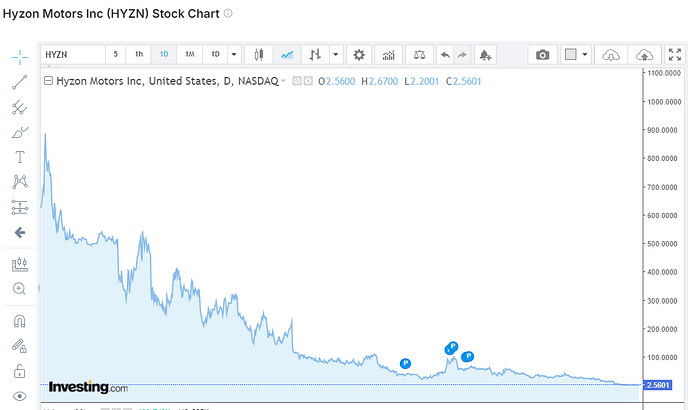Click the O2.5600 open value

tap(337, 81)
